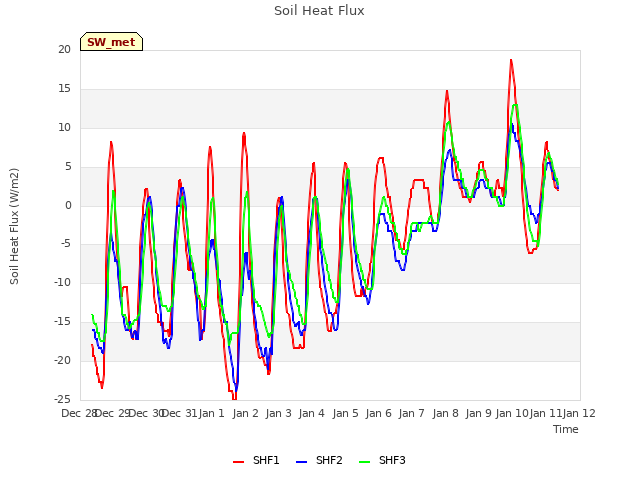Click the Jan 8 x-axis label
The height and width of the screenshot is (480, 640).
[445, 413]
